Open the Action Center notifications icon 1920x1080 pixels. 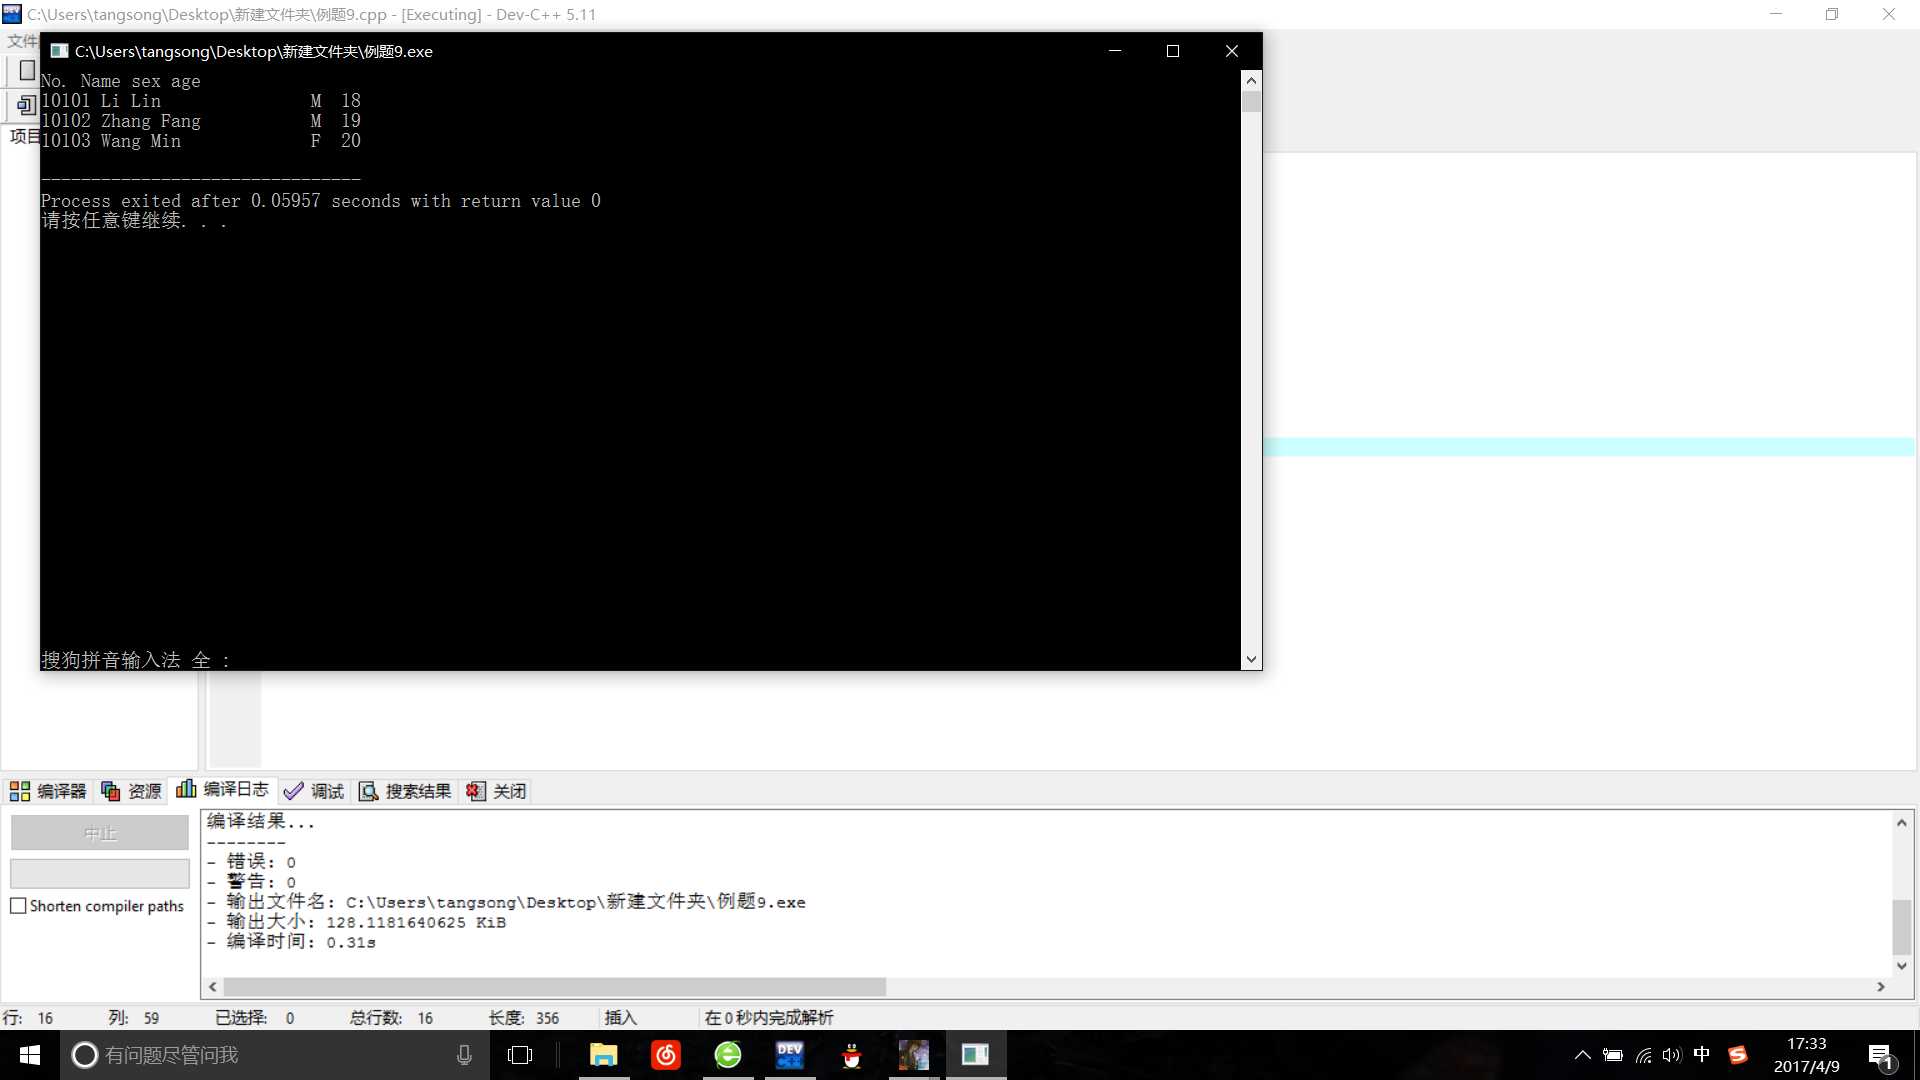[1880, 1056]
